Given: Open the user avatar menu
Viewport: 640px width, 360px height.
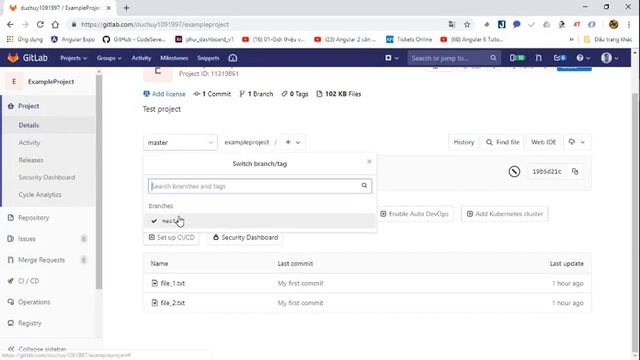Looking at the screenshot, I should click(x=610, y=58).
